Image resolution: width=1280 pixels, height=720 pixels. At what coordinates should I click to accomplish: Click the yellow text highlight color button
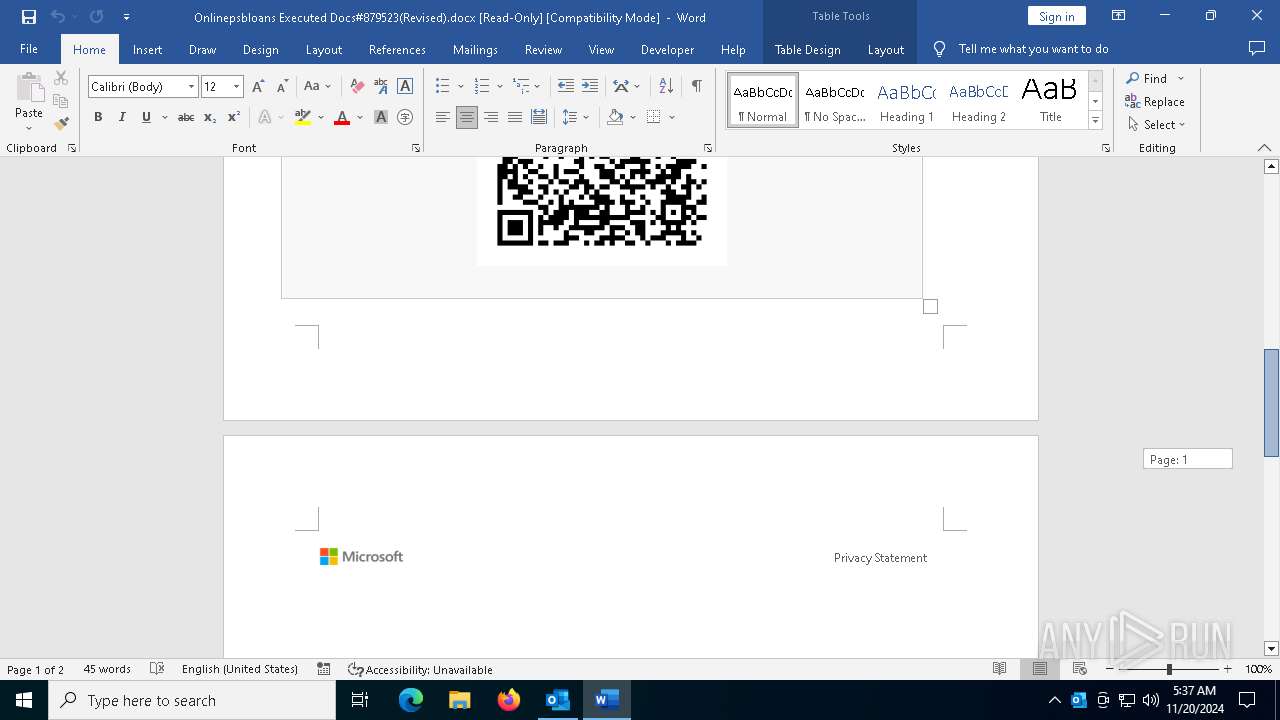(x=303, y=117)
